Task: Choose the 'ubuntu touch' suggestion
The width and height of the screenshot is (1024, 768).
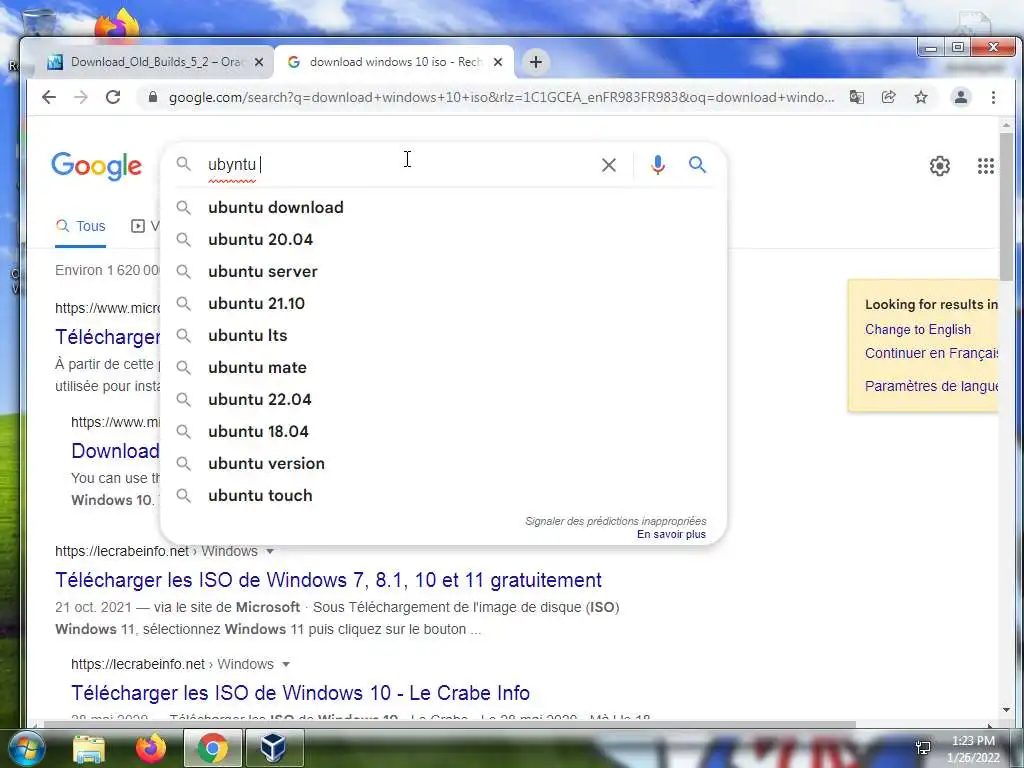Action: pos(443,496)
